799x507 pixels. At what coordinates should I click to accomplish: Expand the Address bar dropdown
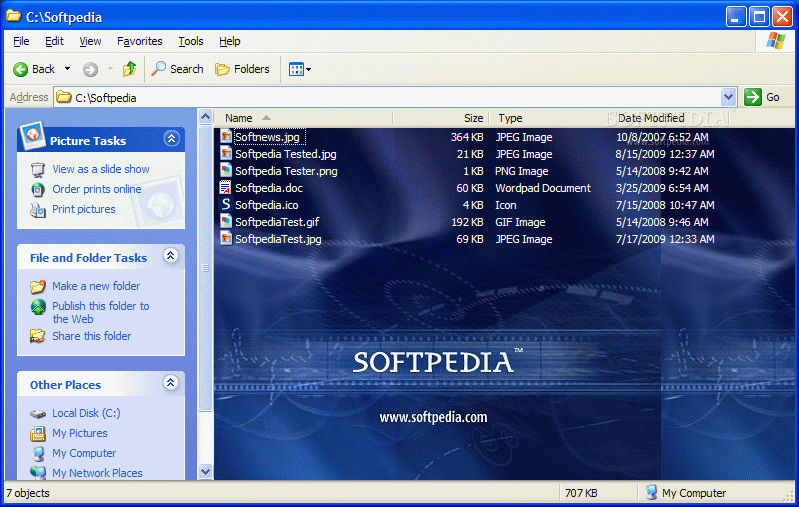click(x=728, y=97)
